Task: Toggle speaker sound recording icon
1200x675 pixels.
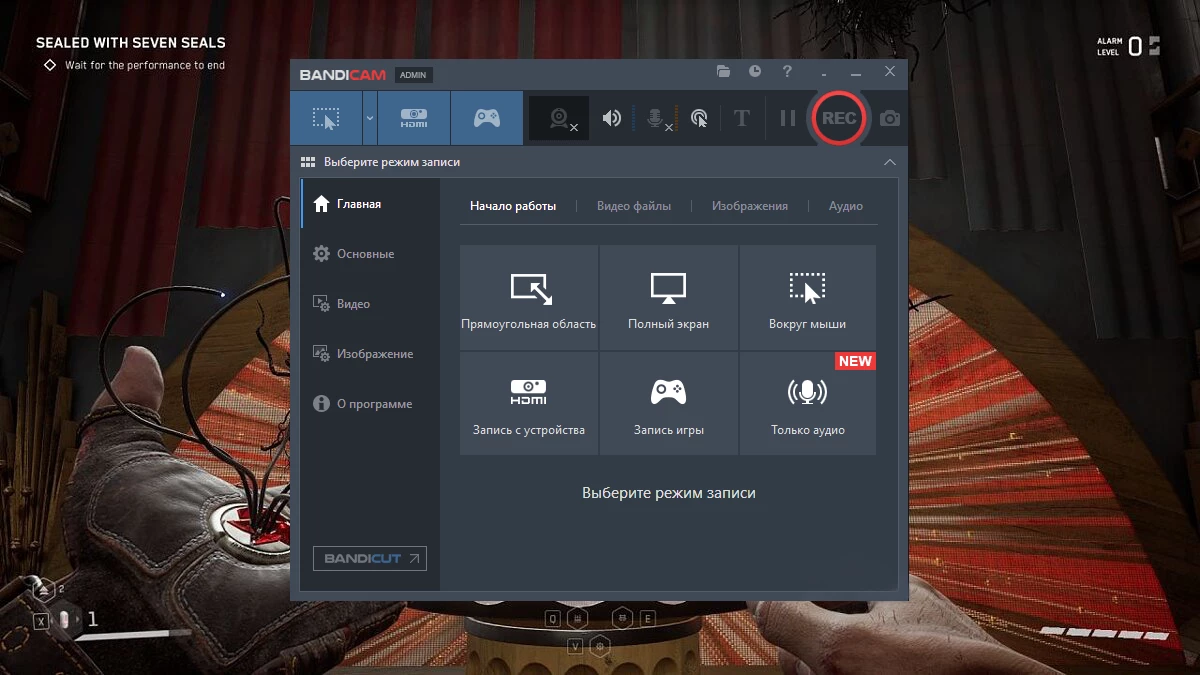Action: [611, 119]
